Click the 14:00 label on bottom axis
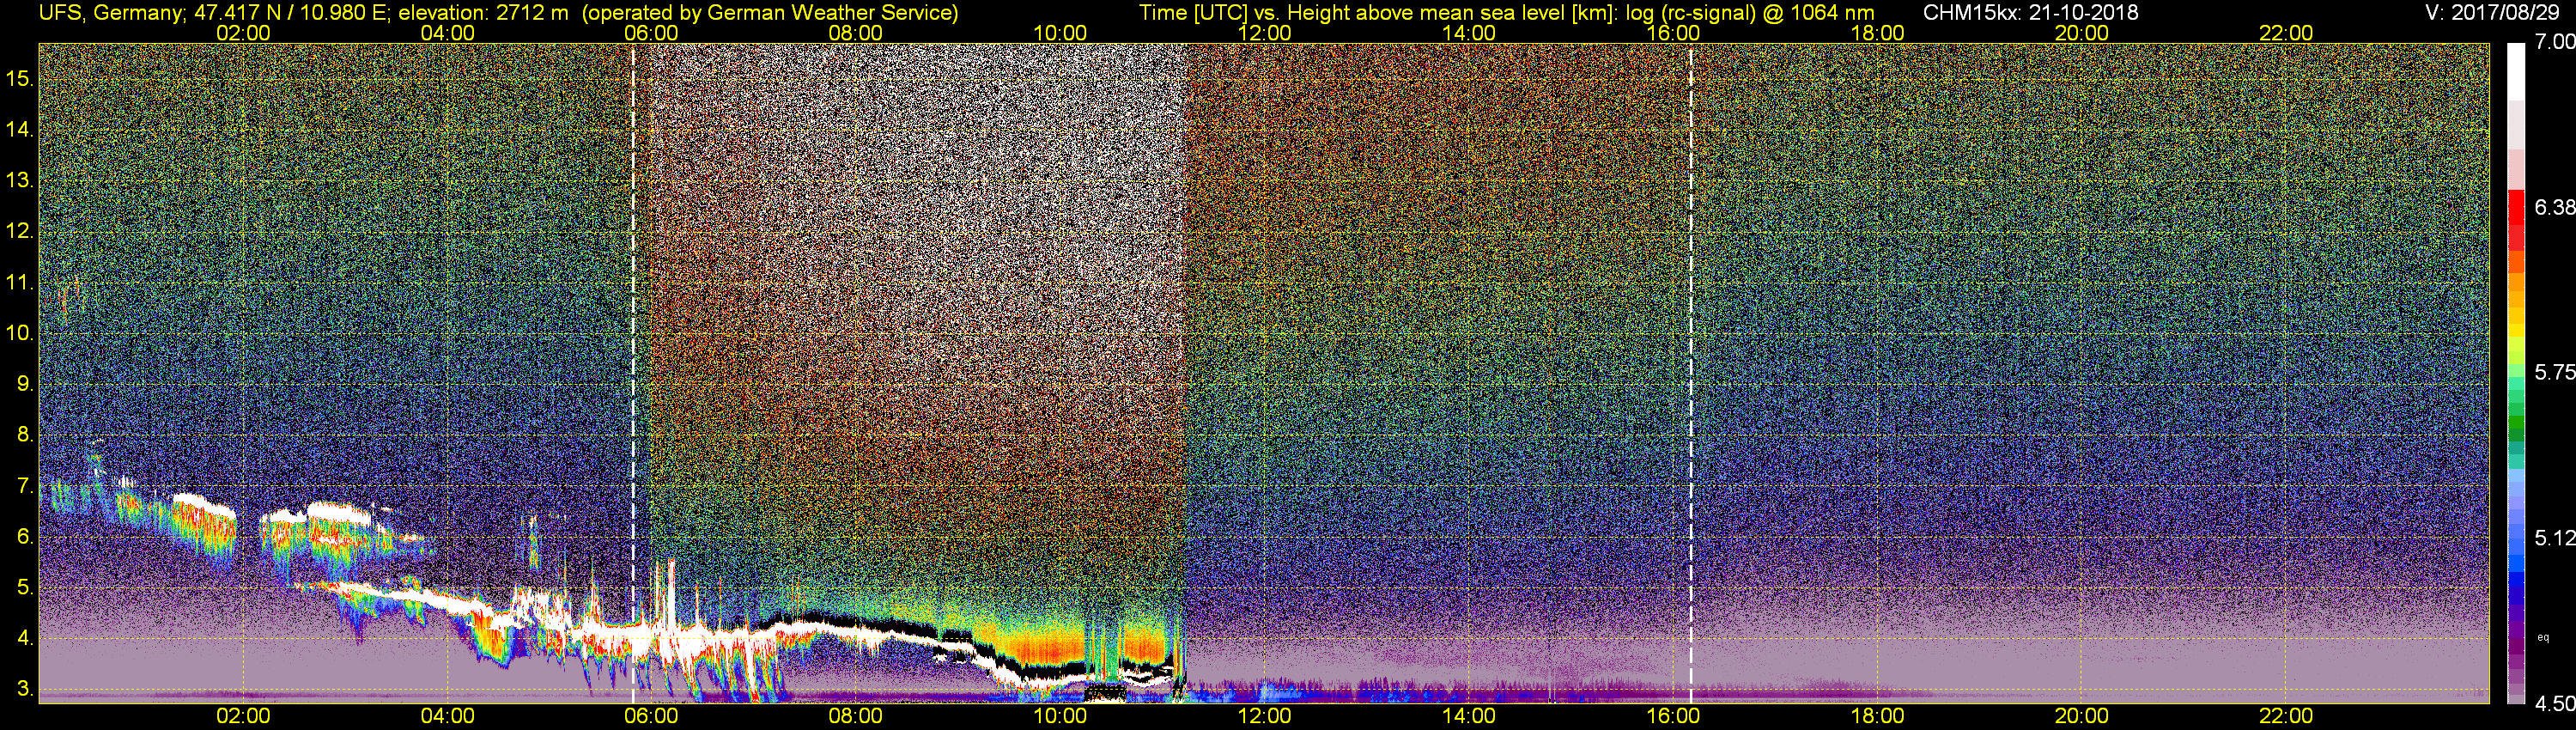The width and height of the screenshot is (2576, 730). [1469, 716]
